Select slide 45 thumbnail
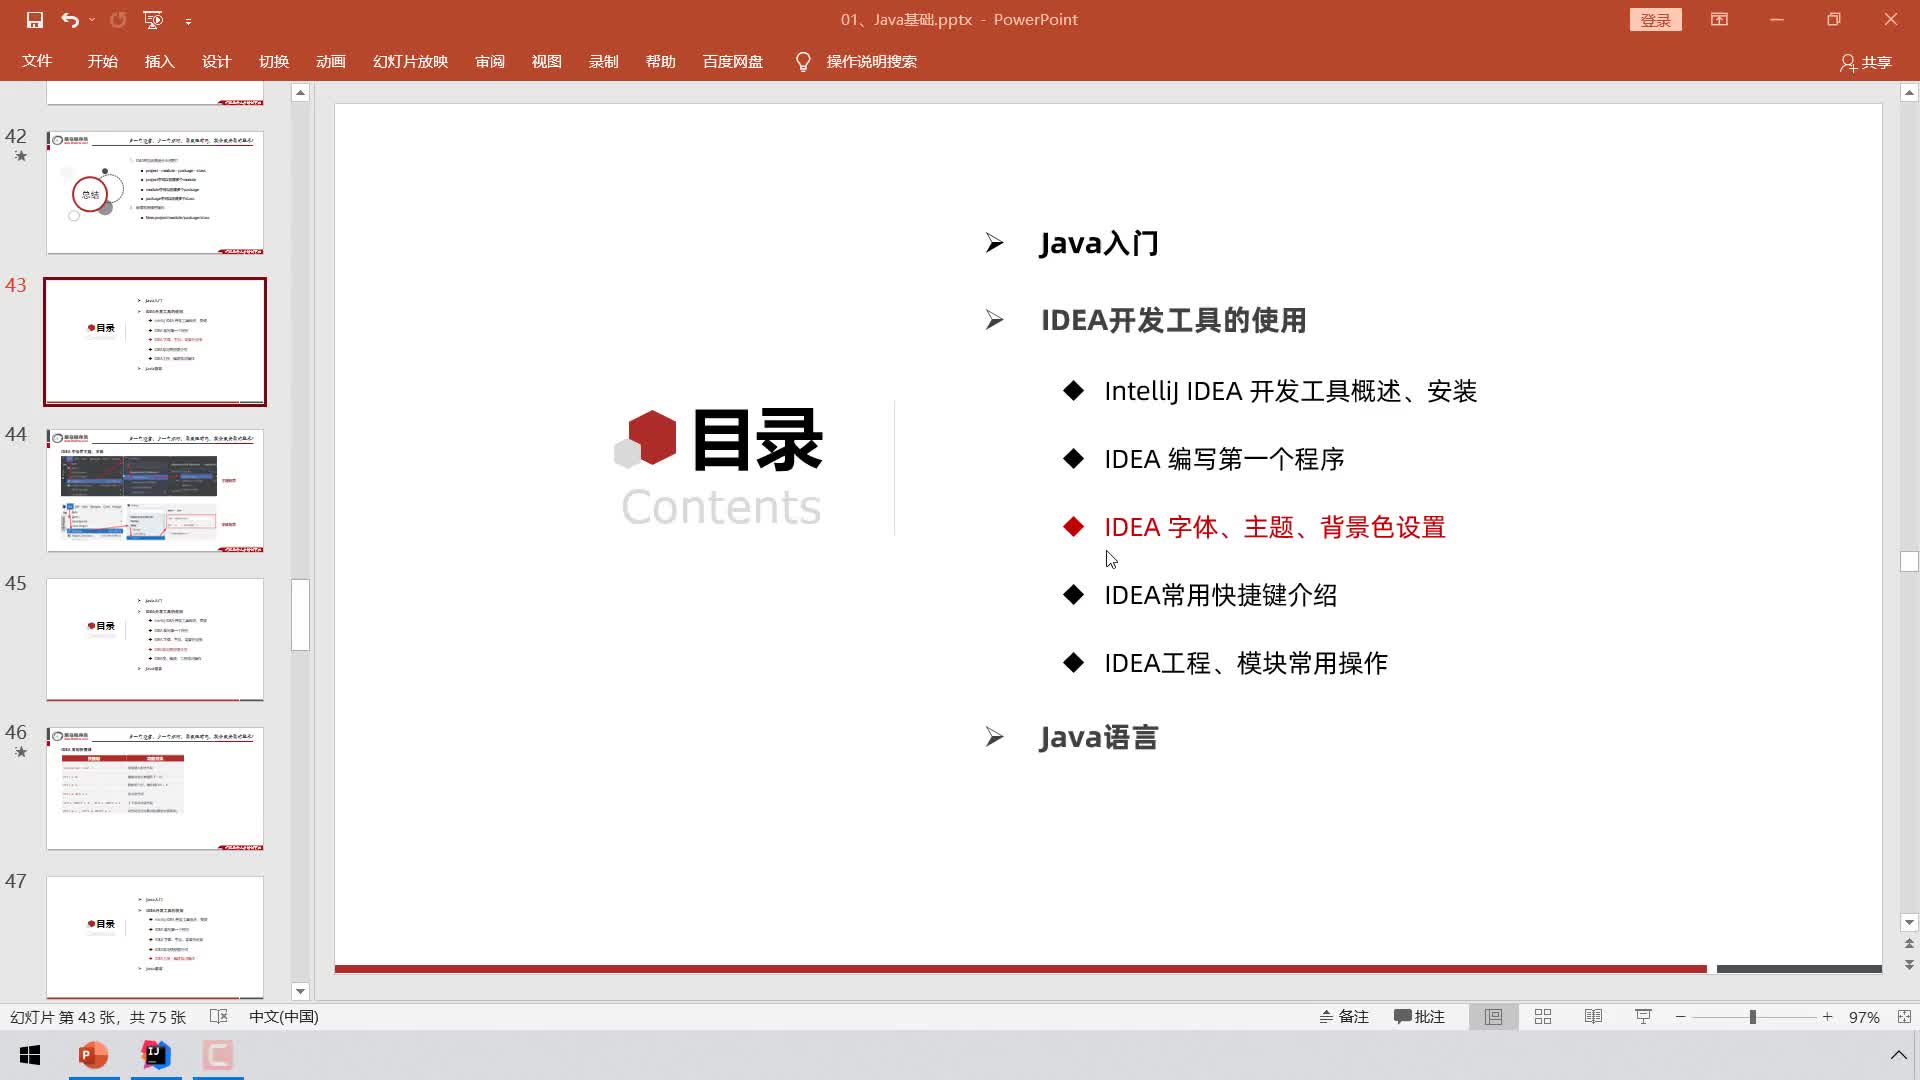 [155, 639]
